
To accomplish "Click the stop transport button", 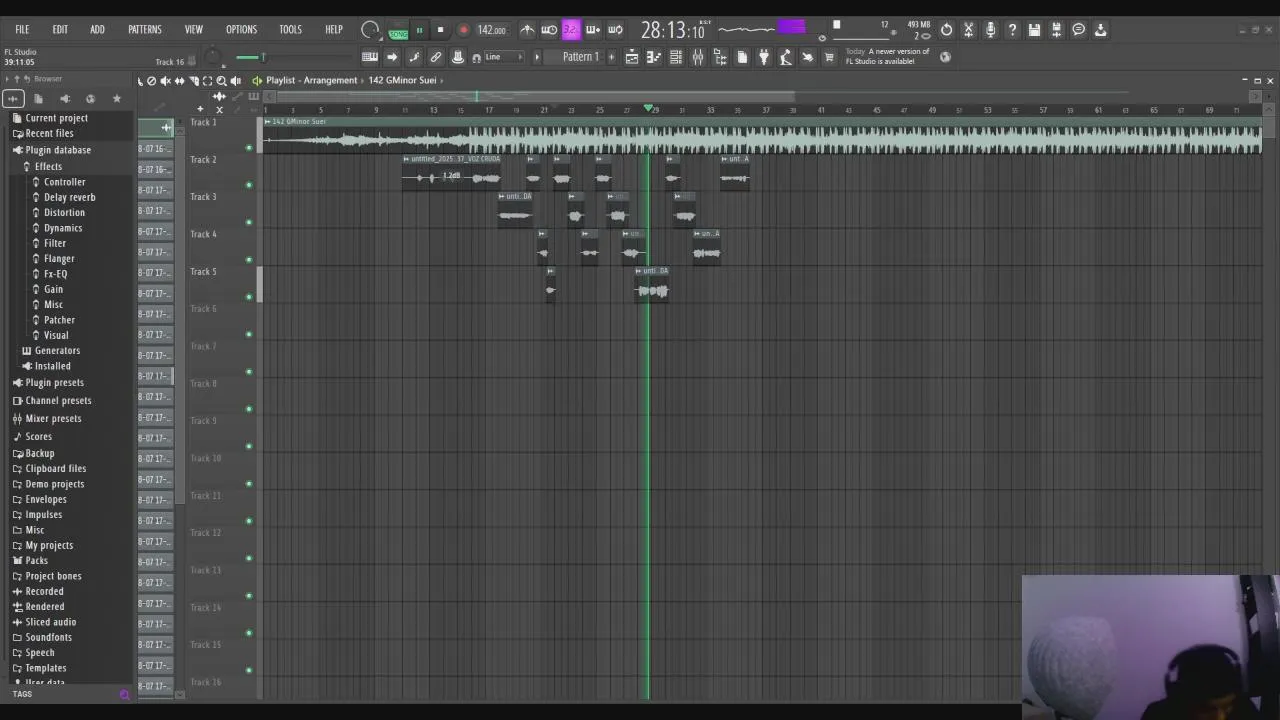I will pyautogui.click(x=440, y=30).
